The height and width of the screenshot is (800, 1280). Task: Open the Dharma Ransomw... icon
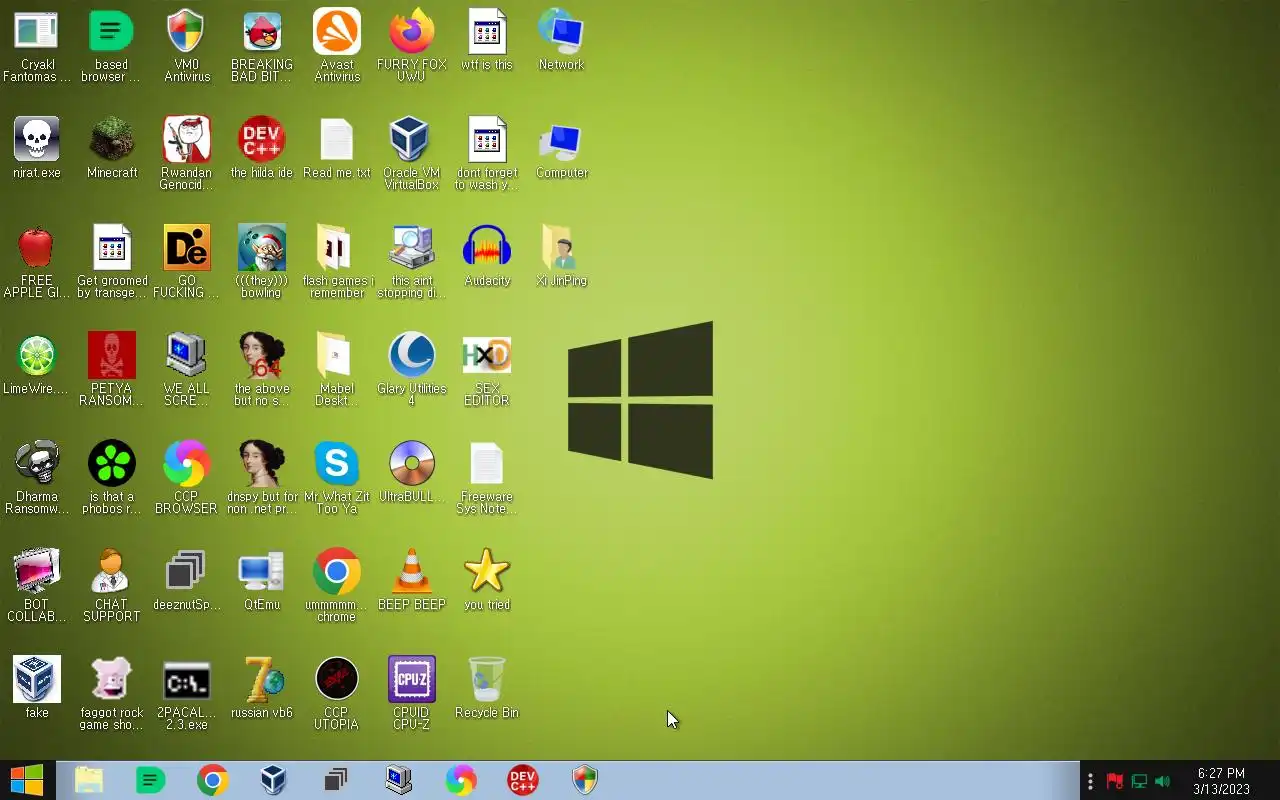coord(36,464)
